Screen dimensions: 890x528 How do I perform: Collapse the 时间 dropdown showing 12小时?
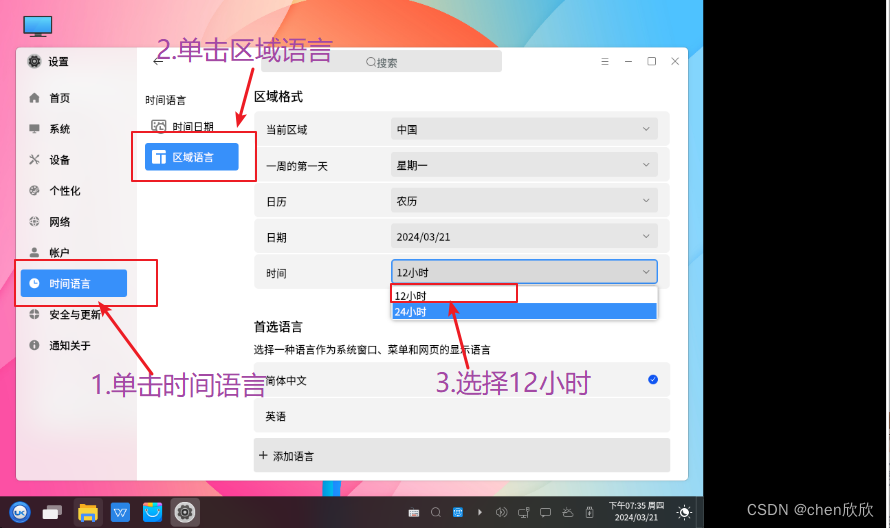tap(524, 272)
